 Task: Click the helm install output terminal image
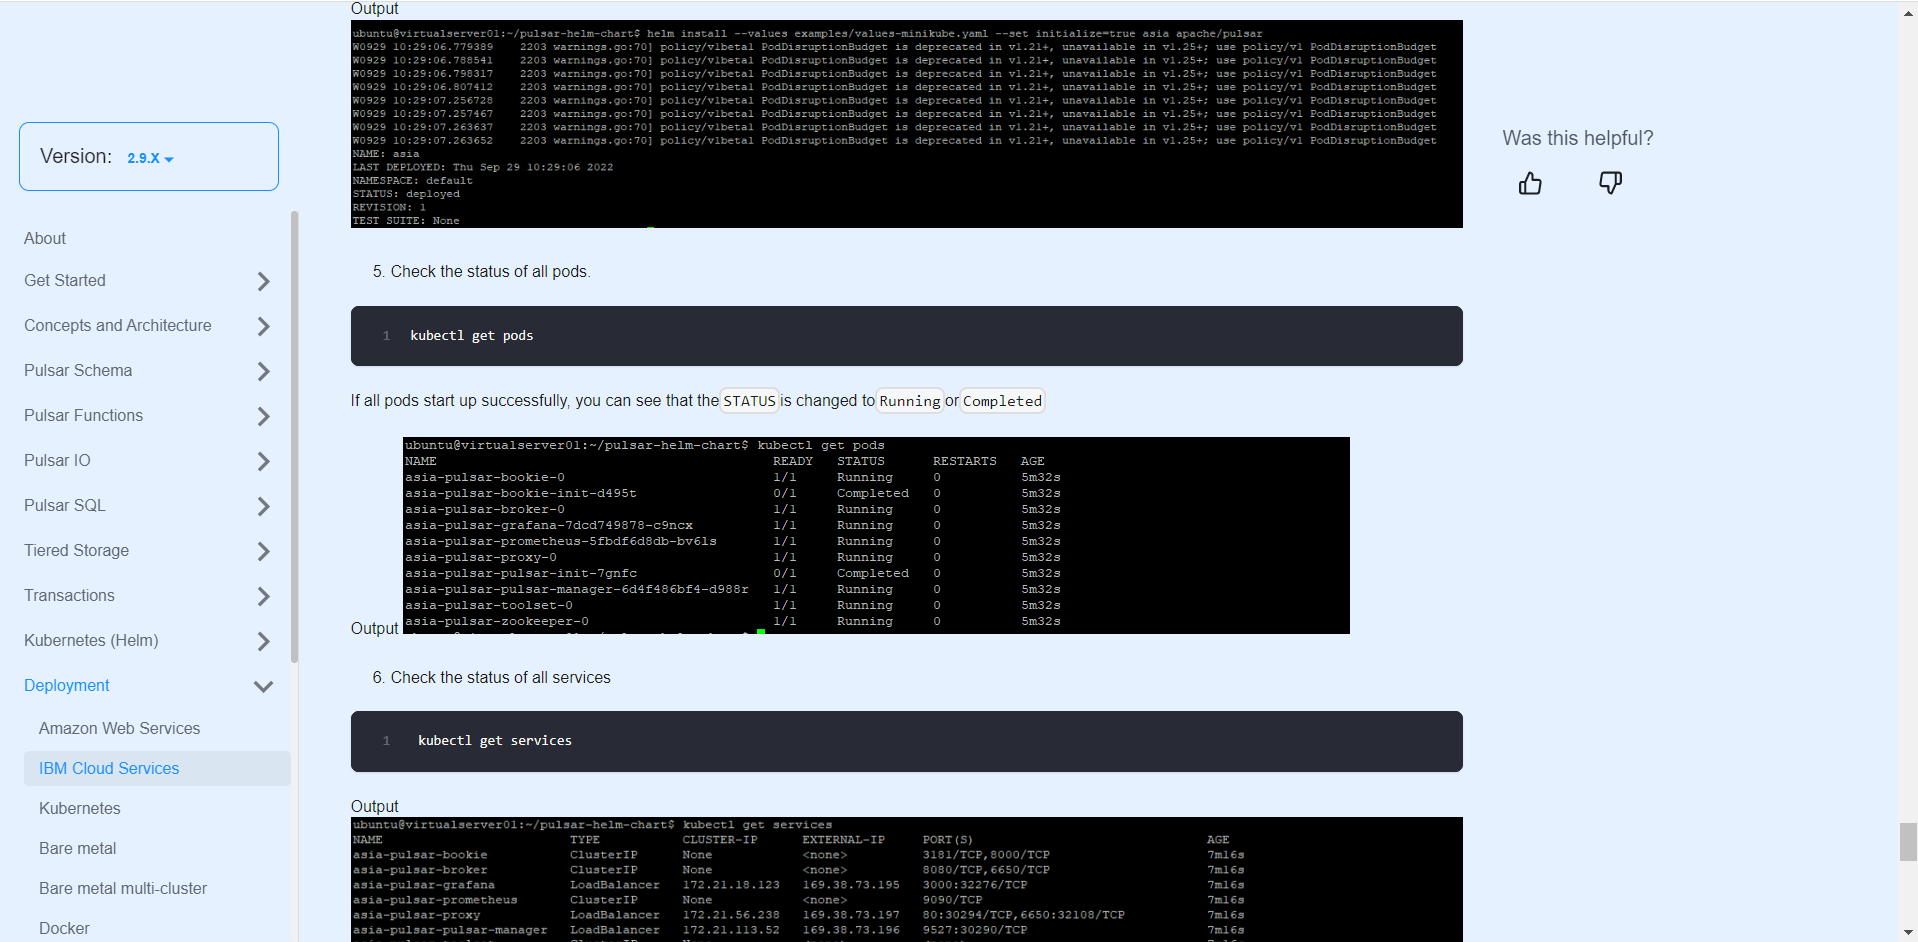(x=906, y=124)
